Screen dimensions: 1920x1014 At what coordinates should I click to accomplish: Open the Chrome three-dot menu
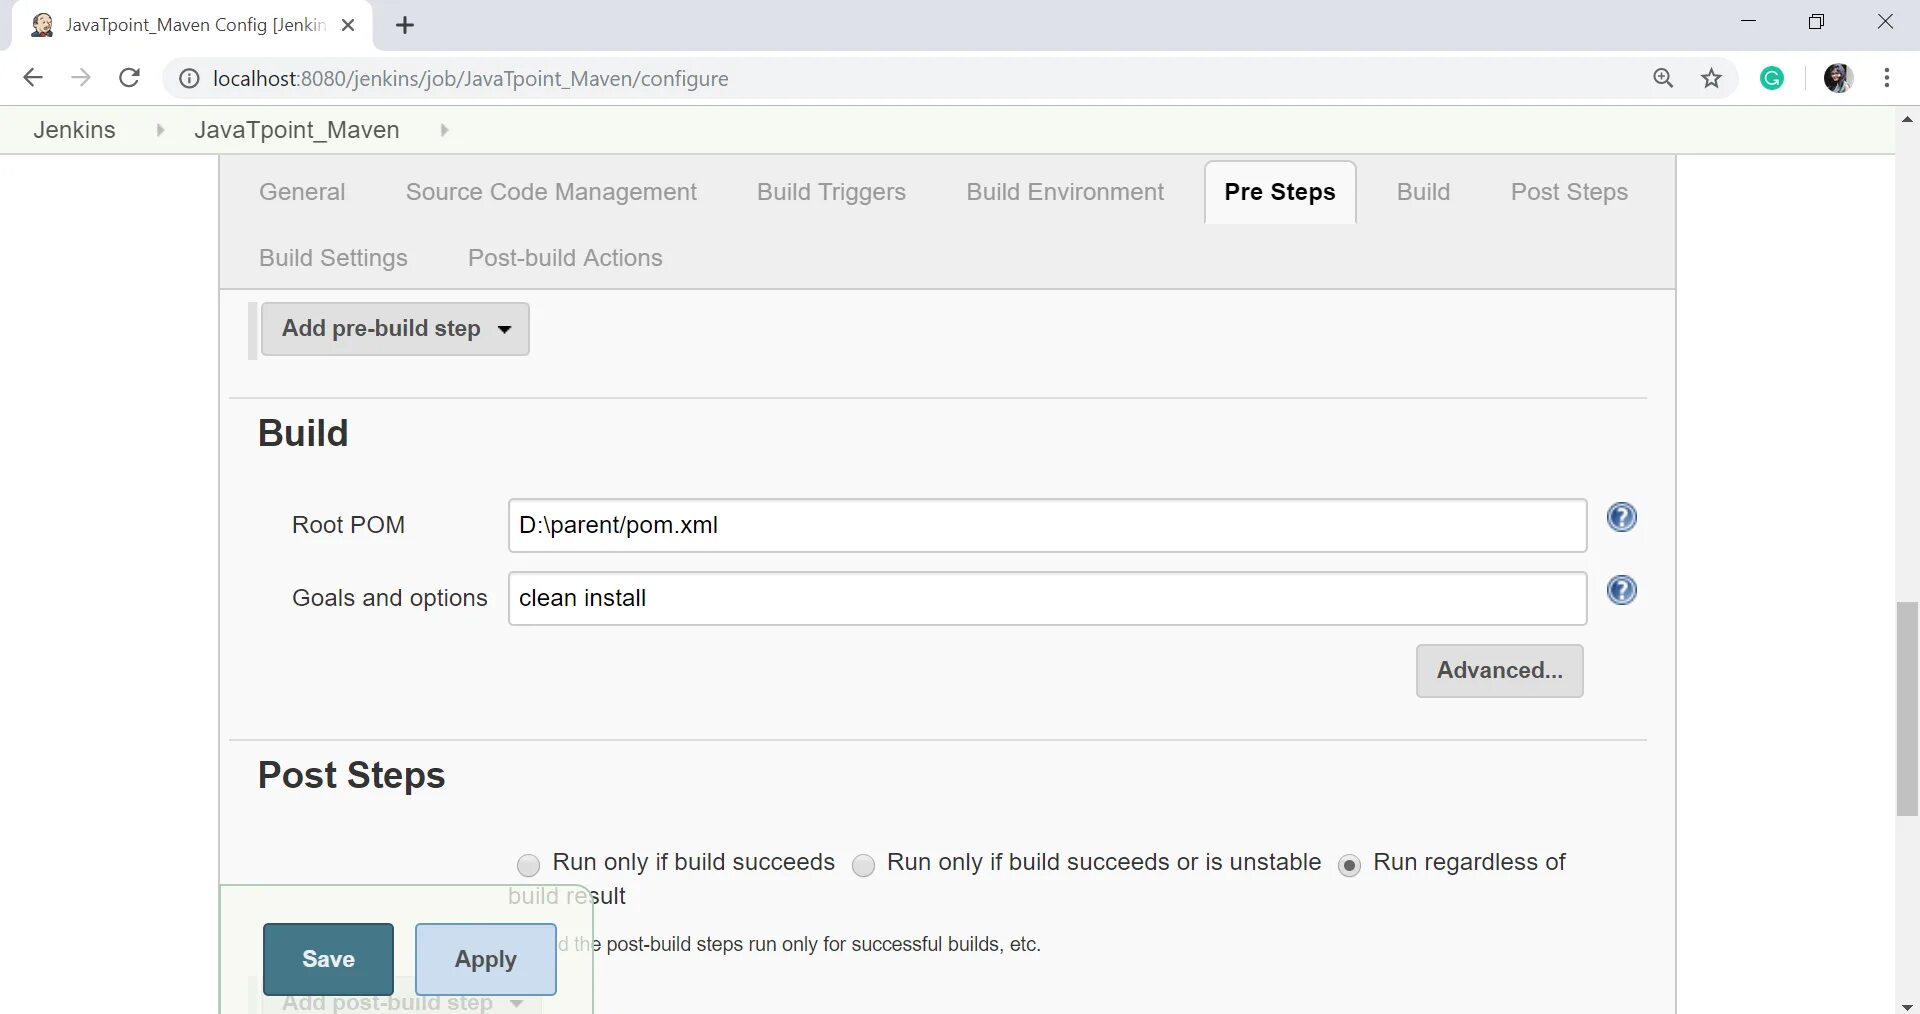[x=1886, y=78]
